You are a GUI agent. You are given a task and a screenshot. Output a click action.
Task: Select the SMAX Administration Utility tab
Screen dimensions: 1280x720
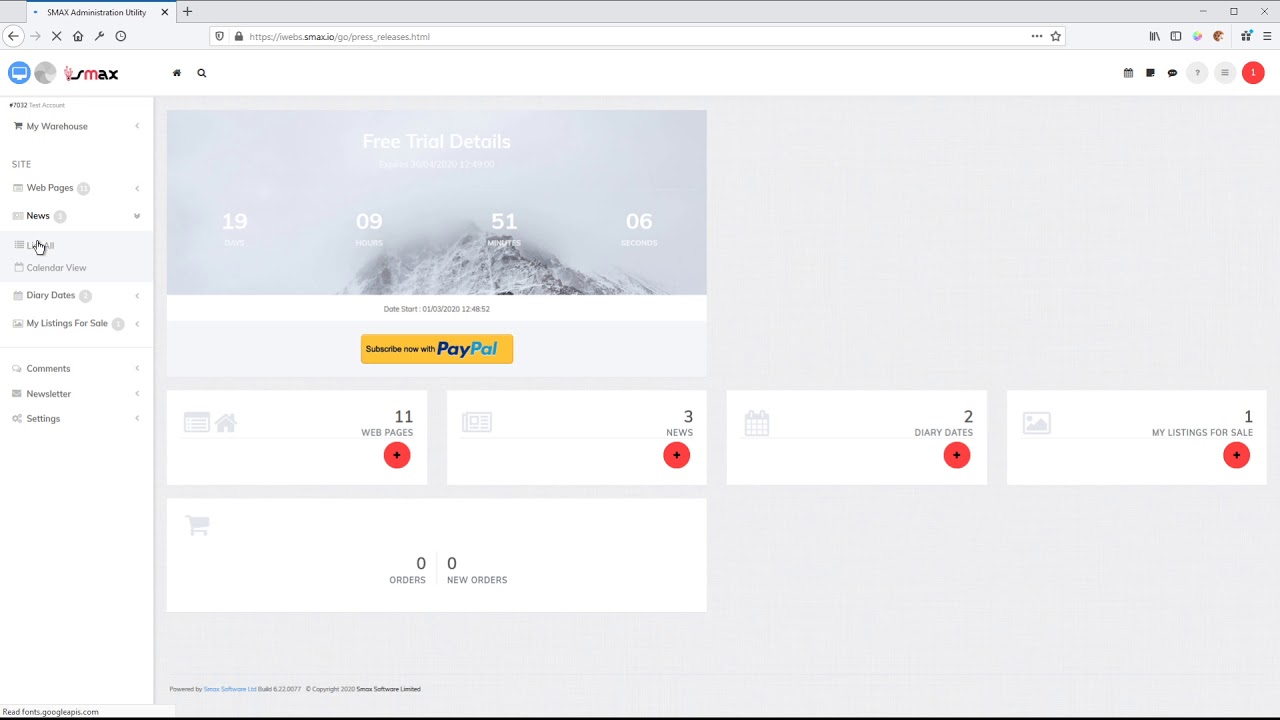coord(96,12)
